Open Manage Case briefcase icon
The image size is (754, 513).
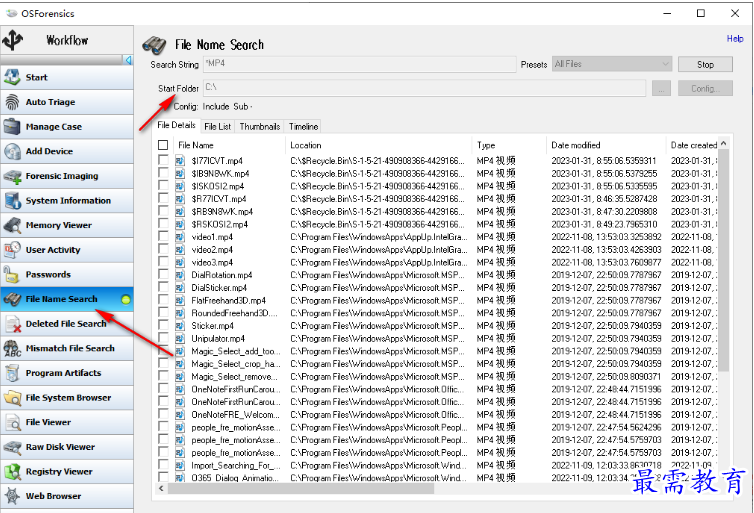point(12,126)
